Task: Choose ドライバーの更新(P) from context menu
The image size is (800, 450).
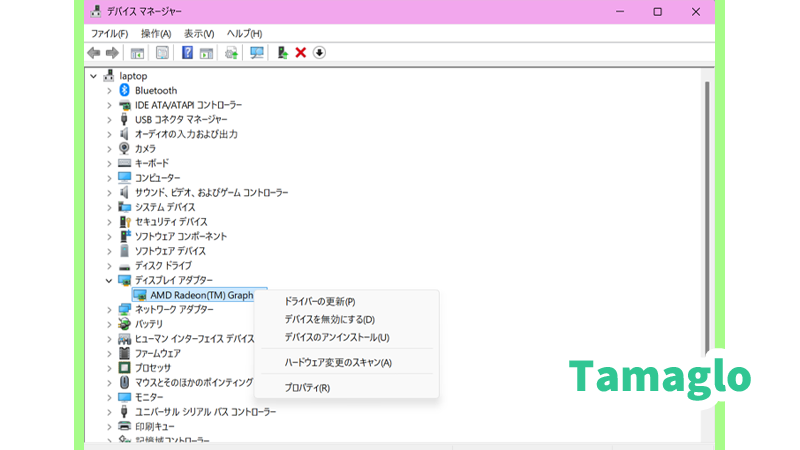Action: [x=320, y=301]
